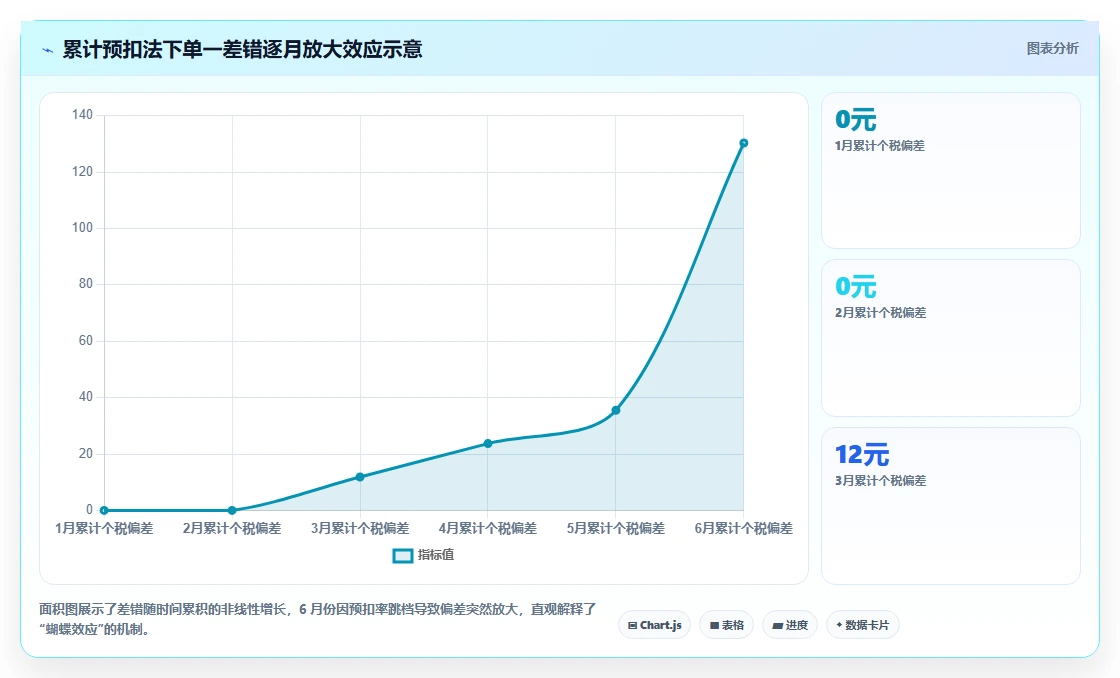Click the 指标值 legend color box

pos(403,555)
